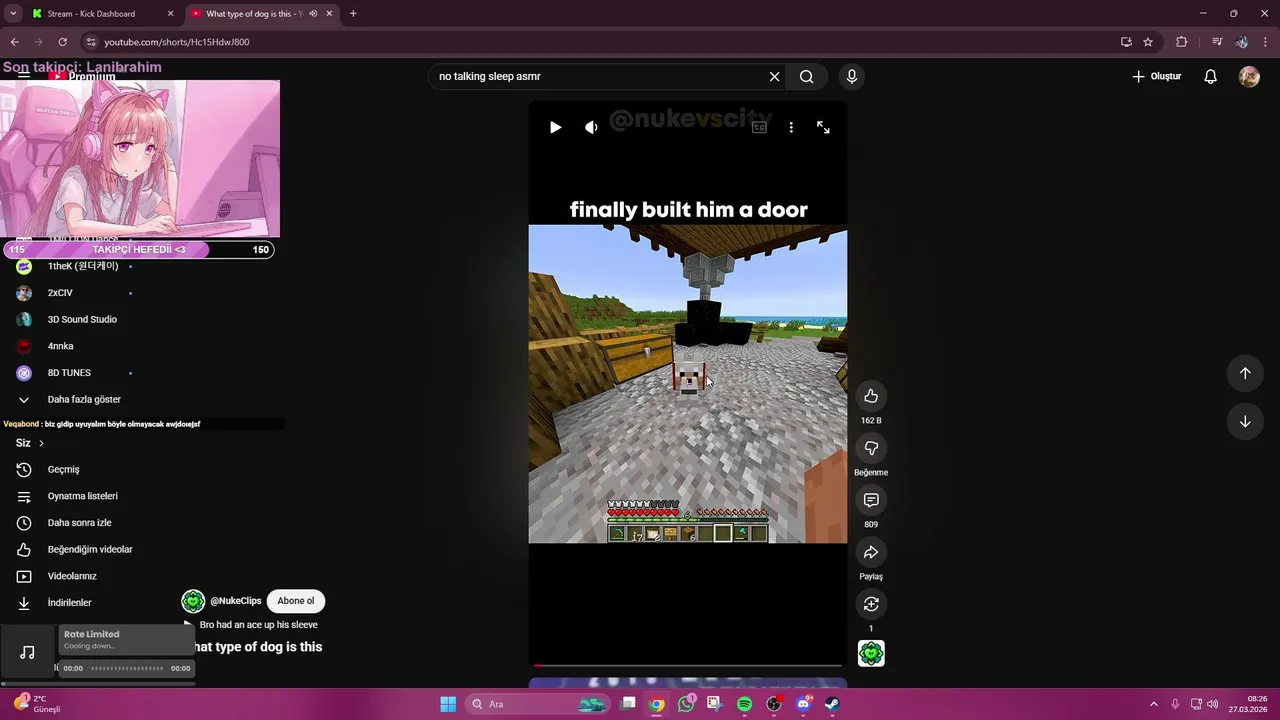Open the 4nnka subscription channel

(60, 346)
